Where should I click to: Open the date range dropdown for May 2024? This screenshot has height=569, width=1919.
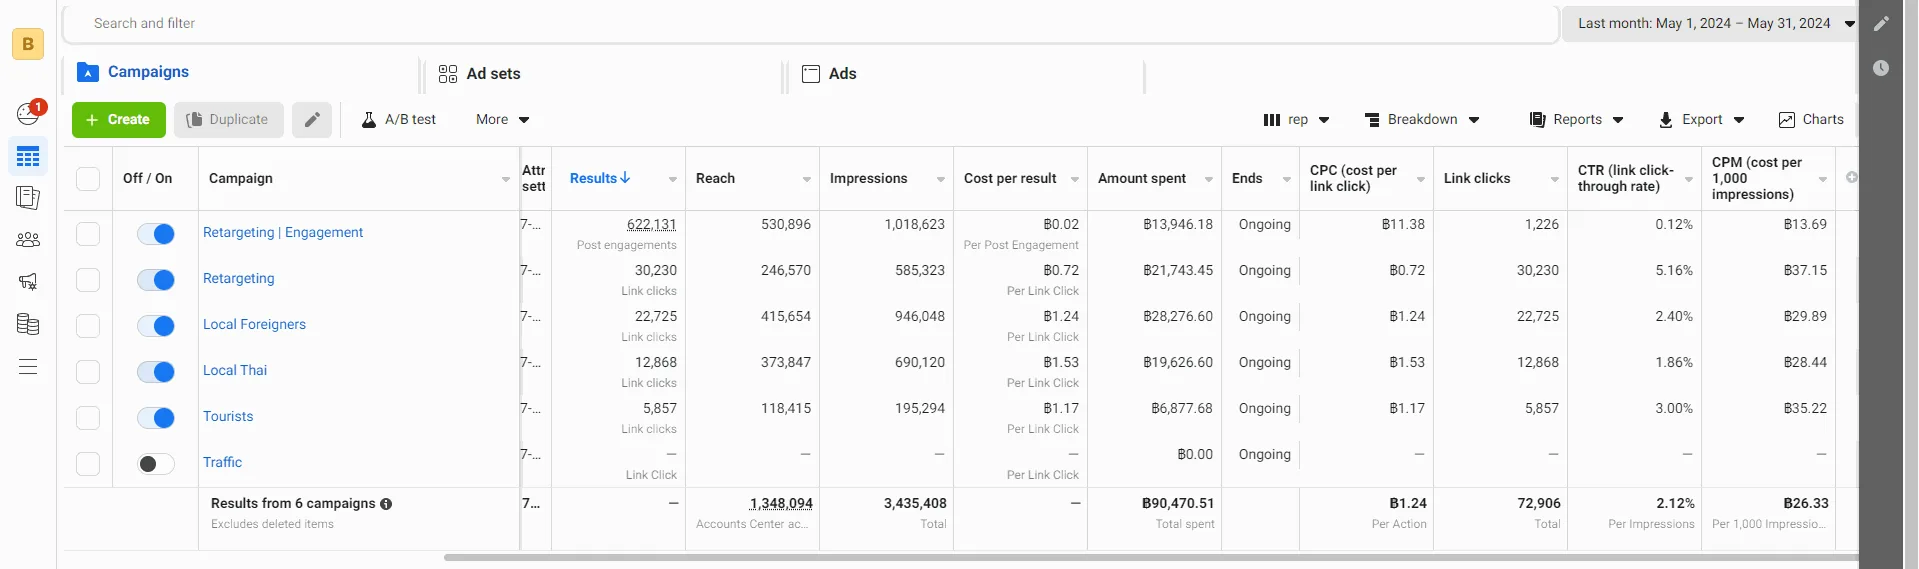click(1716, 23)
